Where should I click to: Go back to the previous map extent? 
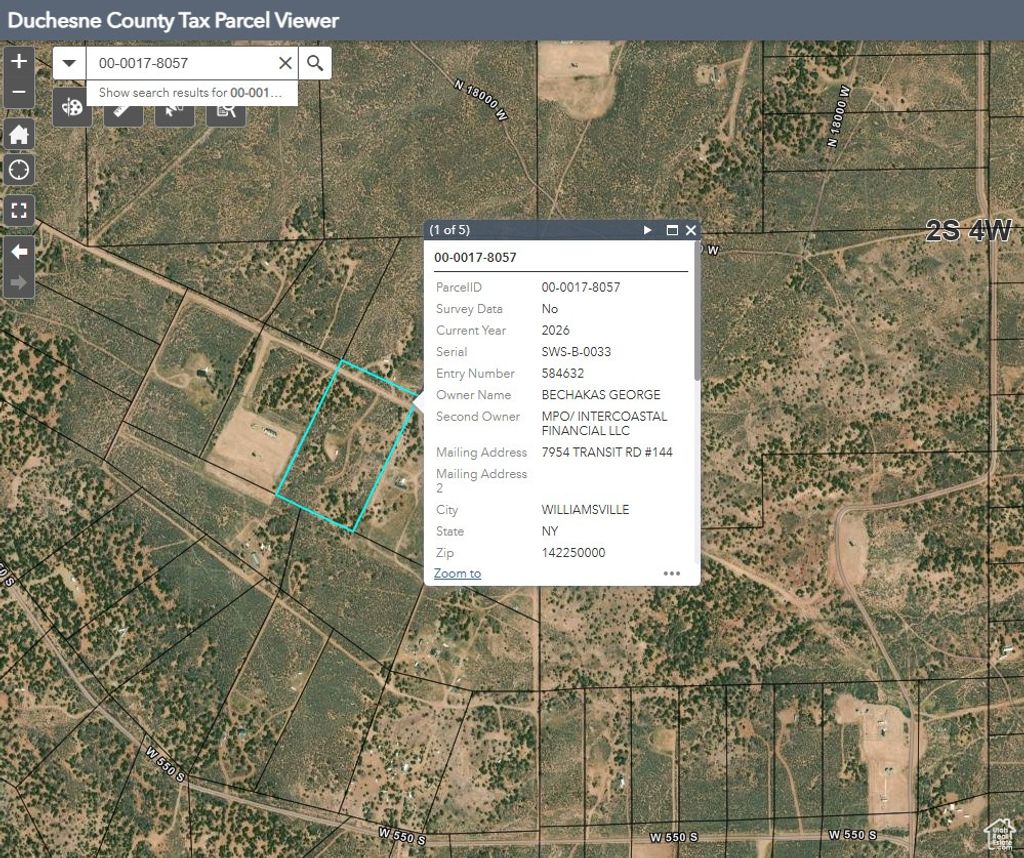tap(19, 250)
